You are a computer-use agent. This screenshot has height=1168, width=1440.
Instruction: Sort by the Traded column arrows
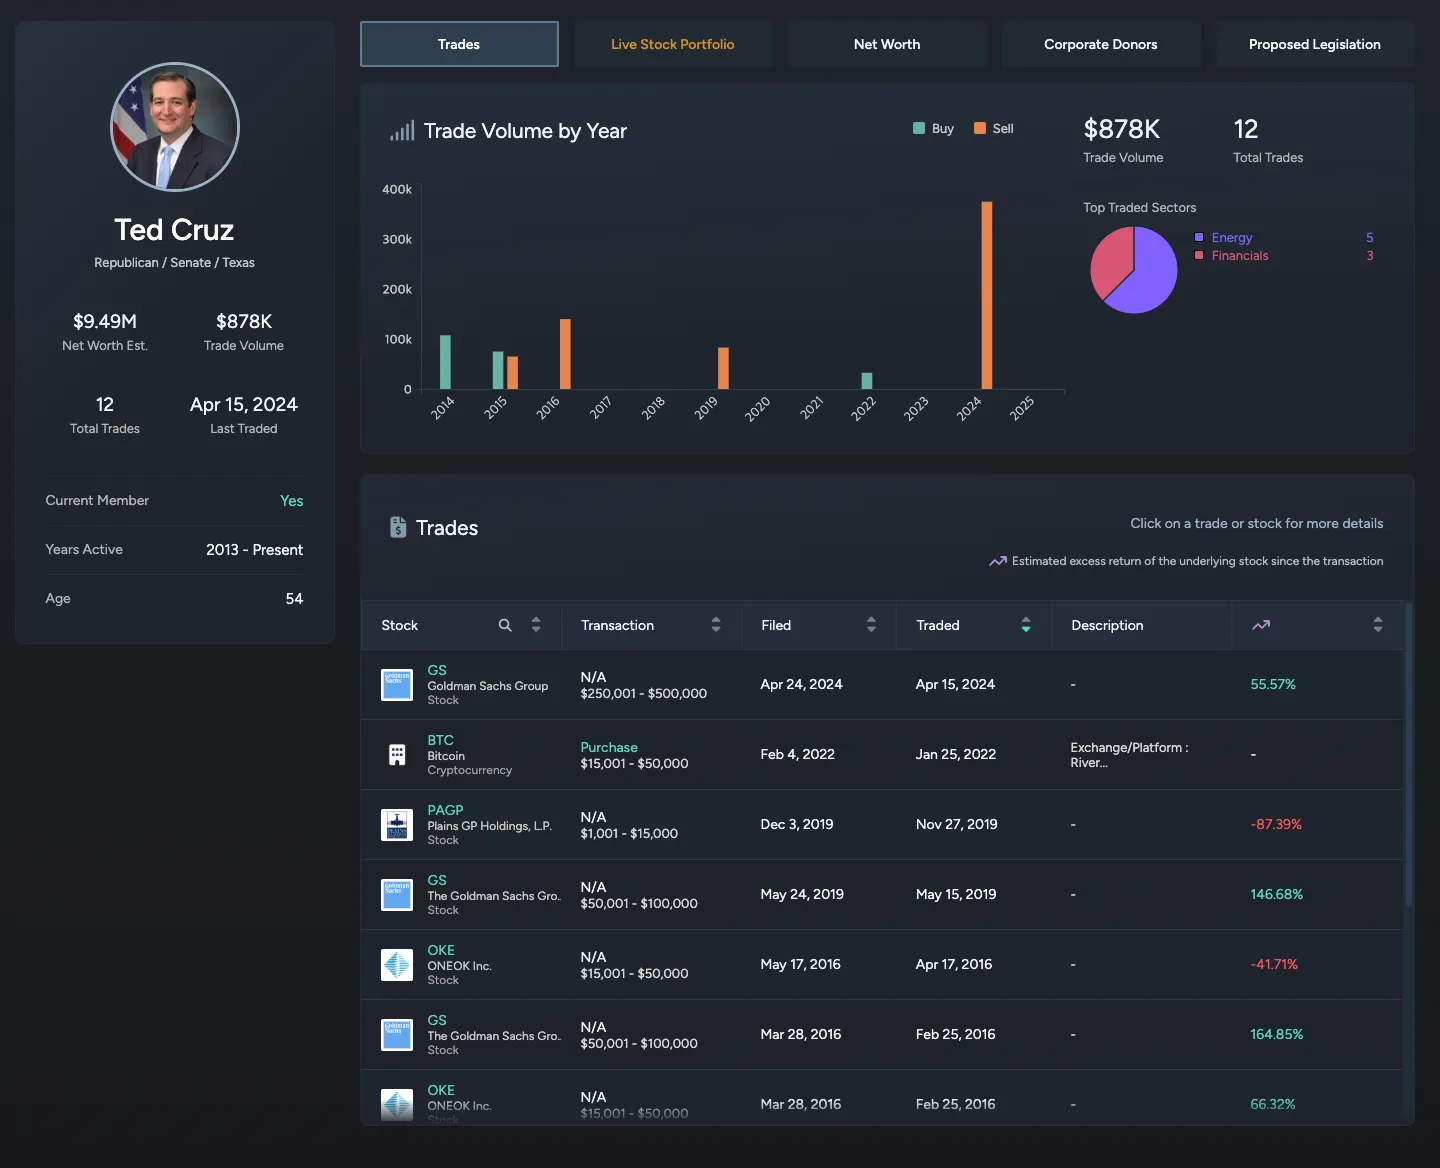click(1026, 625)
